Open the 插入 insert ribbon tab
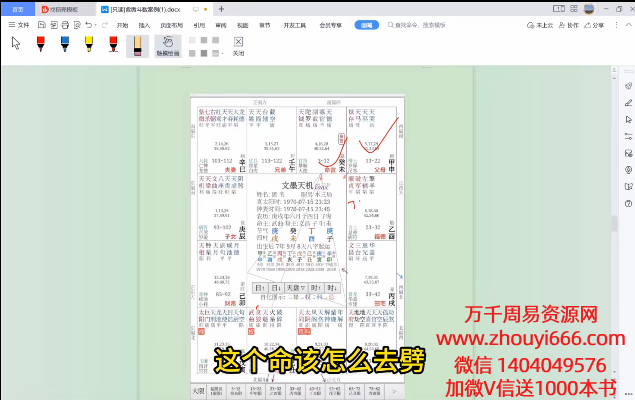 point(146,24)
